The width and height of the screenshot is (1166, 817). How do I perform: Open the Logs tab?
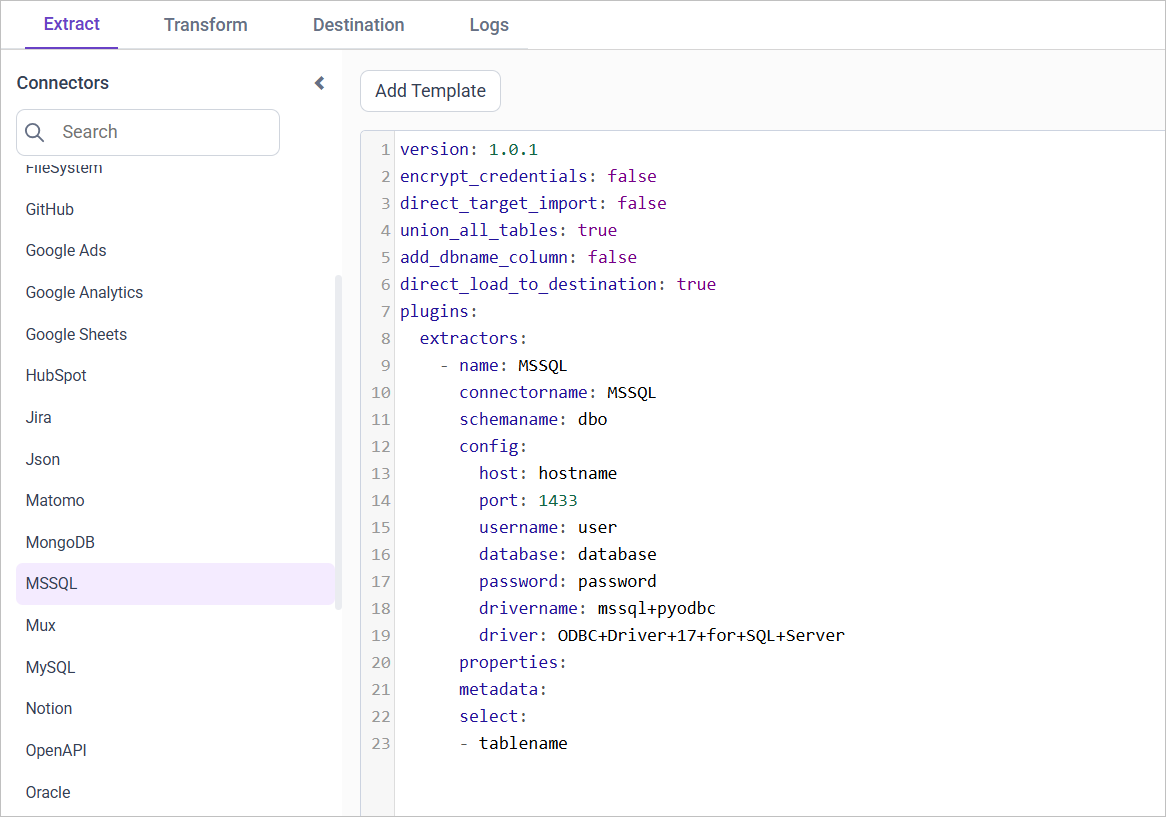[489, 25]
